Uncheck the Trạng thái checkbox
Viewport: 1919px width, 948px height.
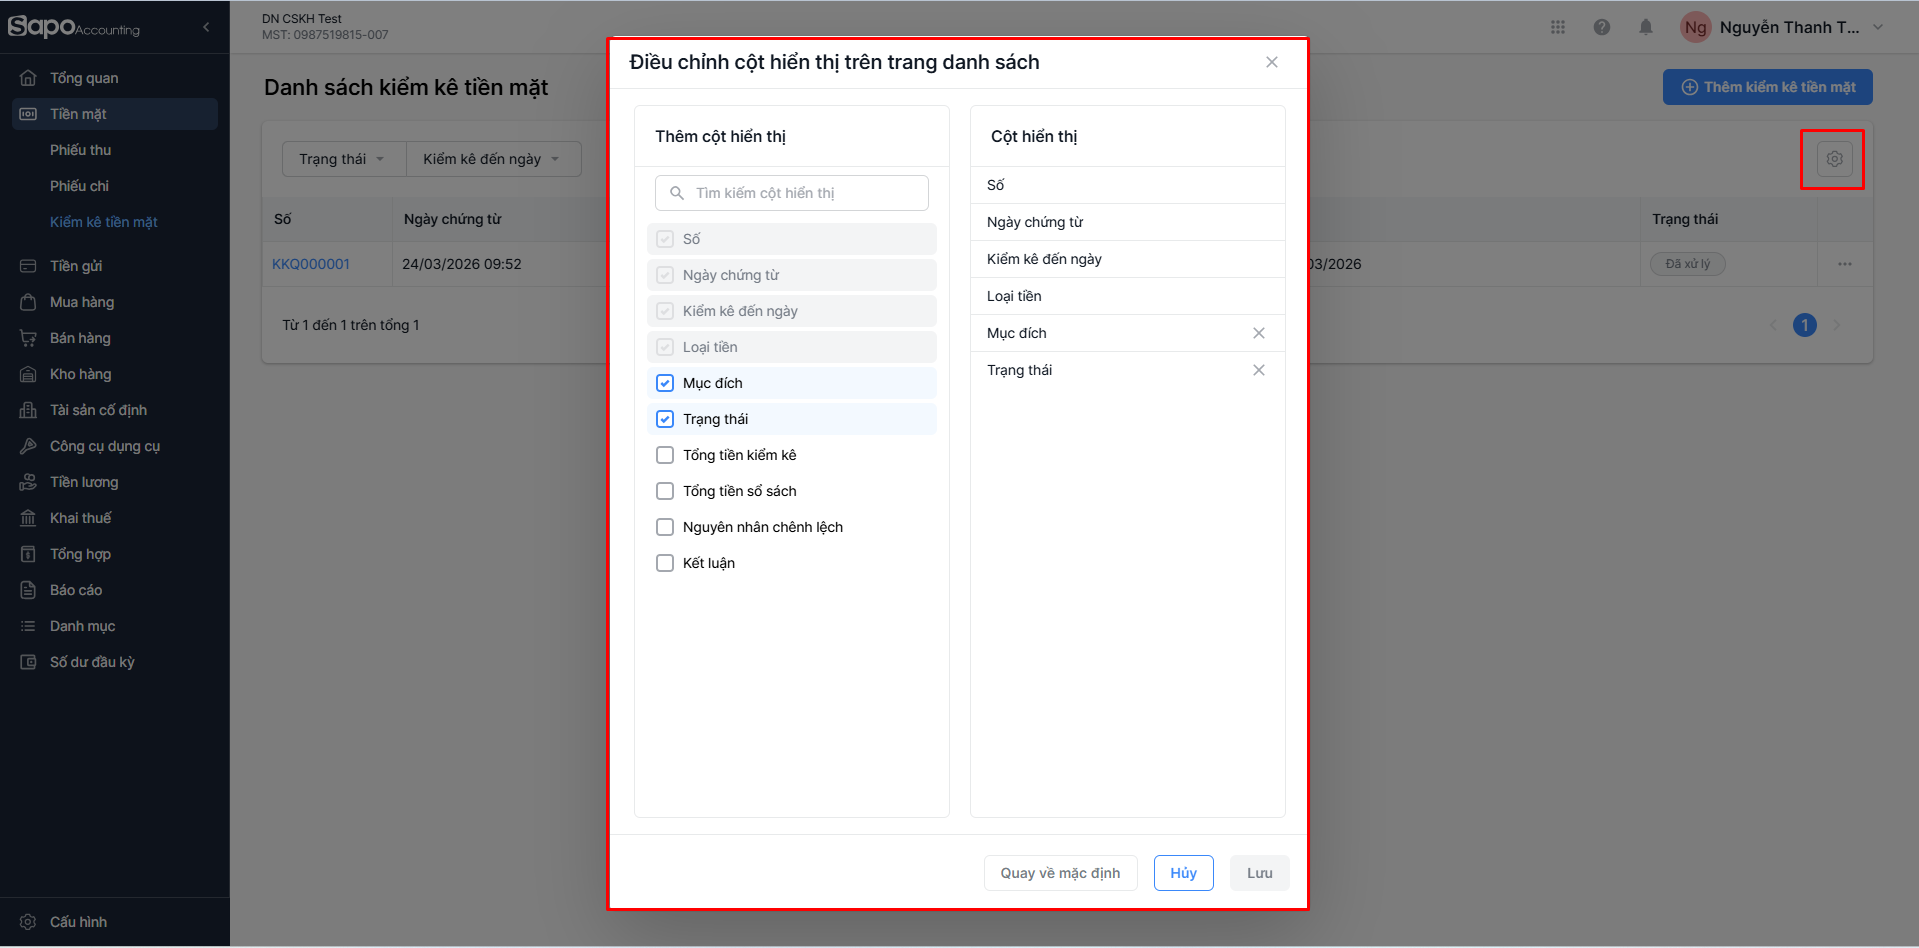pyautogui.click(x=665, y=419)
